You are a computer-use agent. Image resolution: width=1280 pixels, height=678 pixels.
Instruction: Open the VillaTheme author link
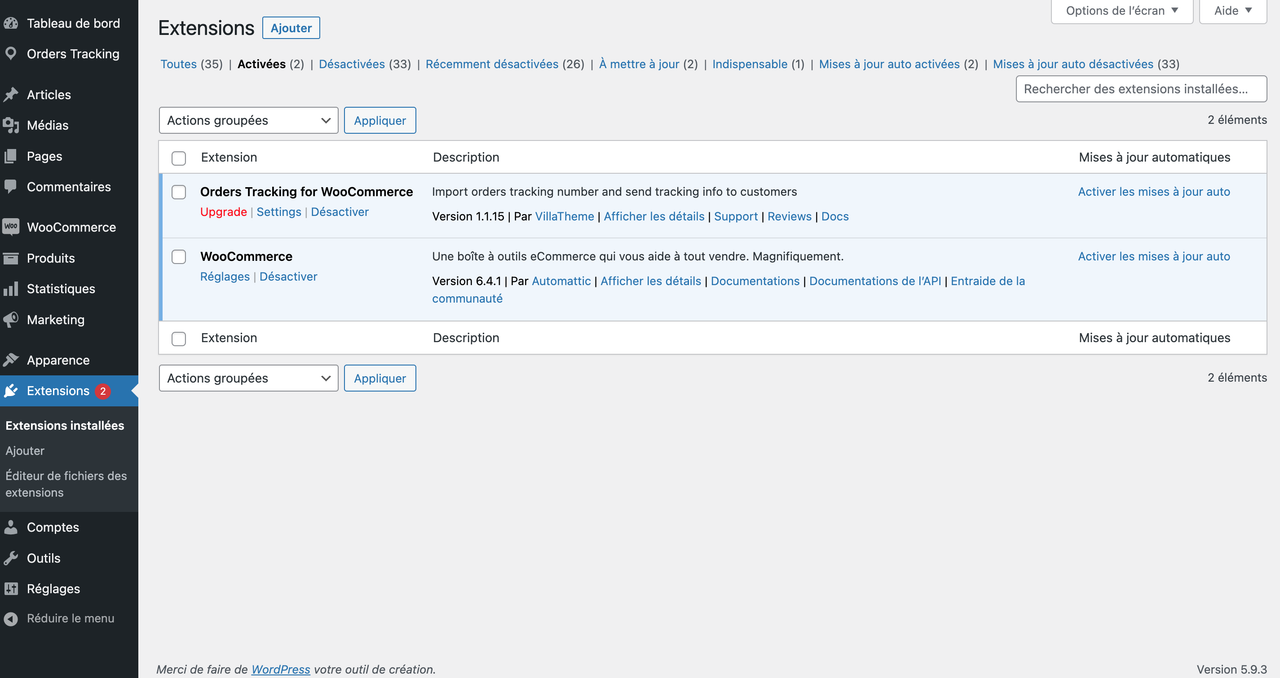[565, 216]
